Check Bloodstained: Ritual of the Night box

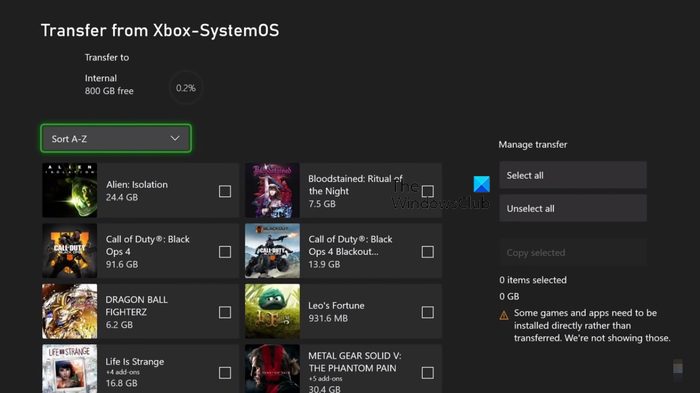428,191
